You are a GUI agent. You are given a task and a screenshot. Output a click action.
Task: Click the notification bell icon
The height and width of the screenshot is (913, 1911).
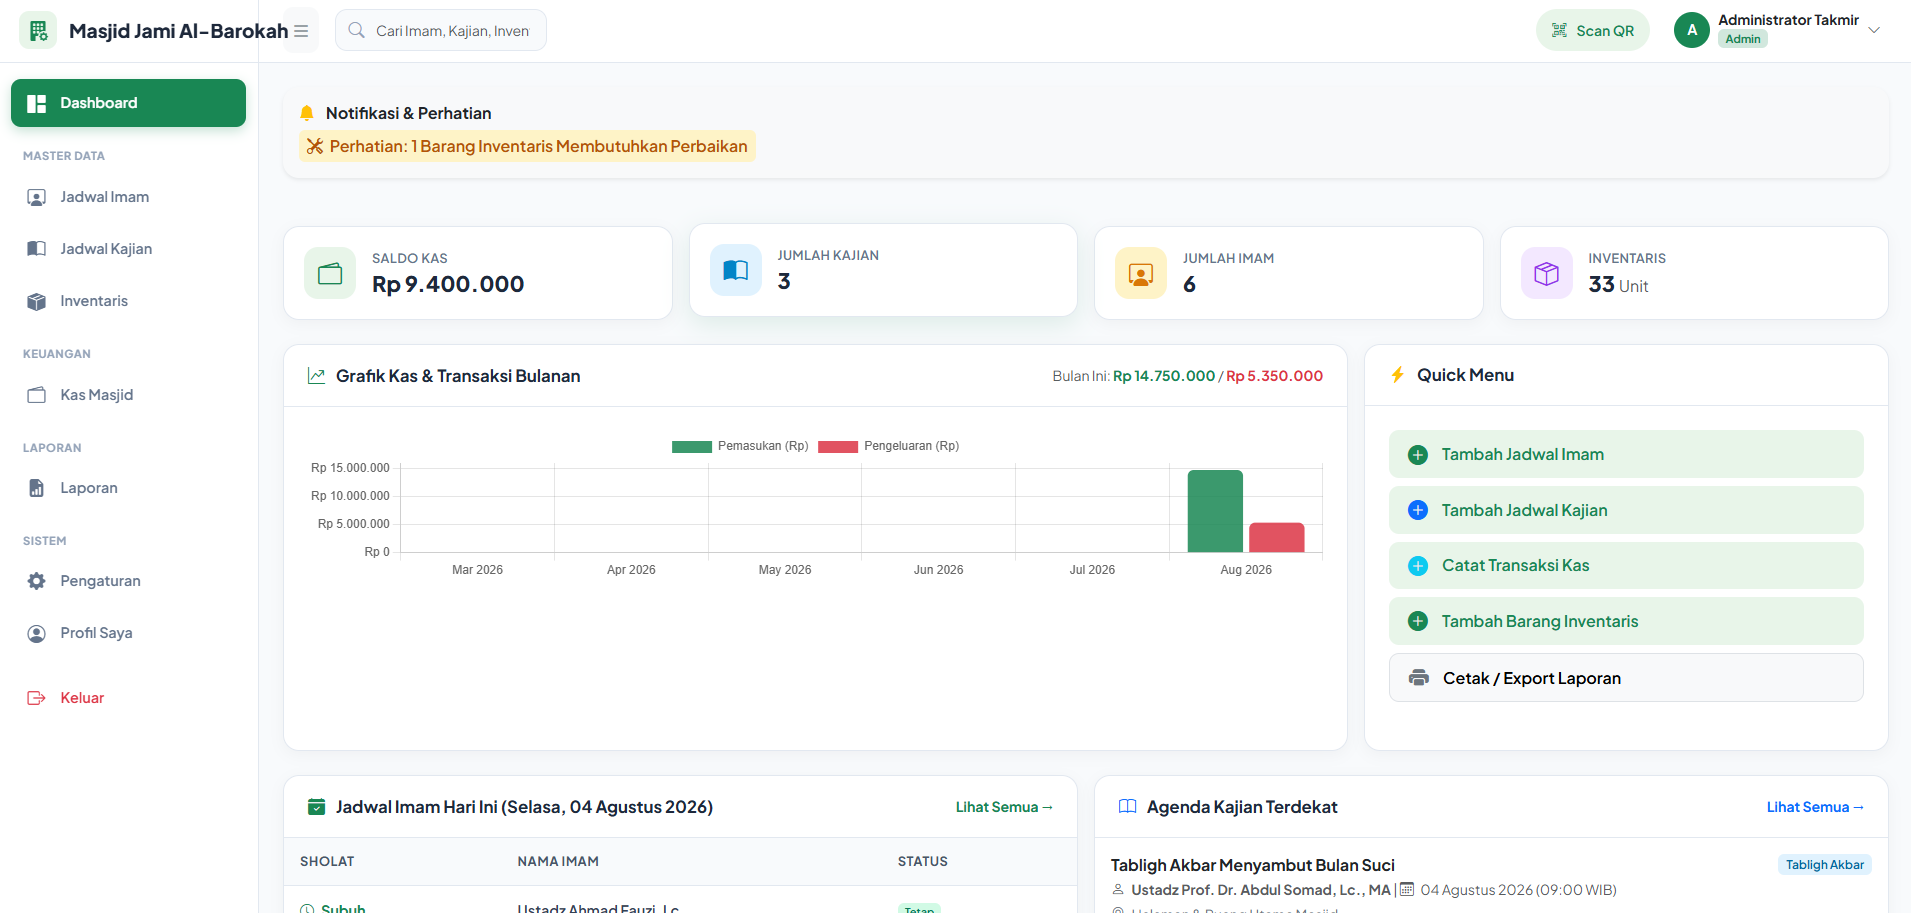pos(307,113)
